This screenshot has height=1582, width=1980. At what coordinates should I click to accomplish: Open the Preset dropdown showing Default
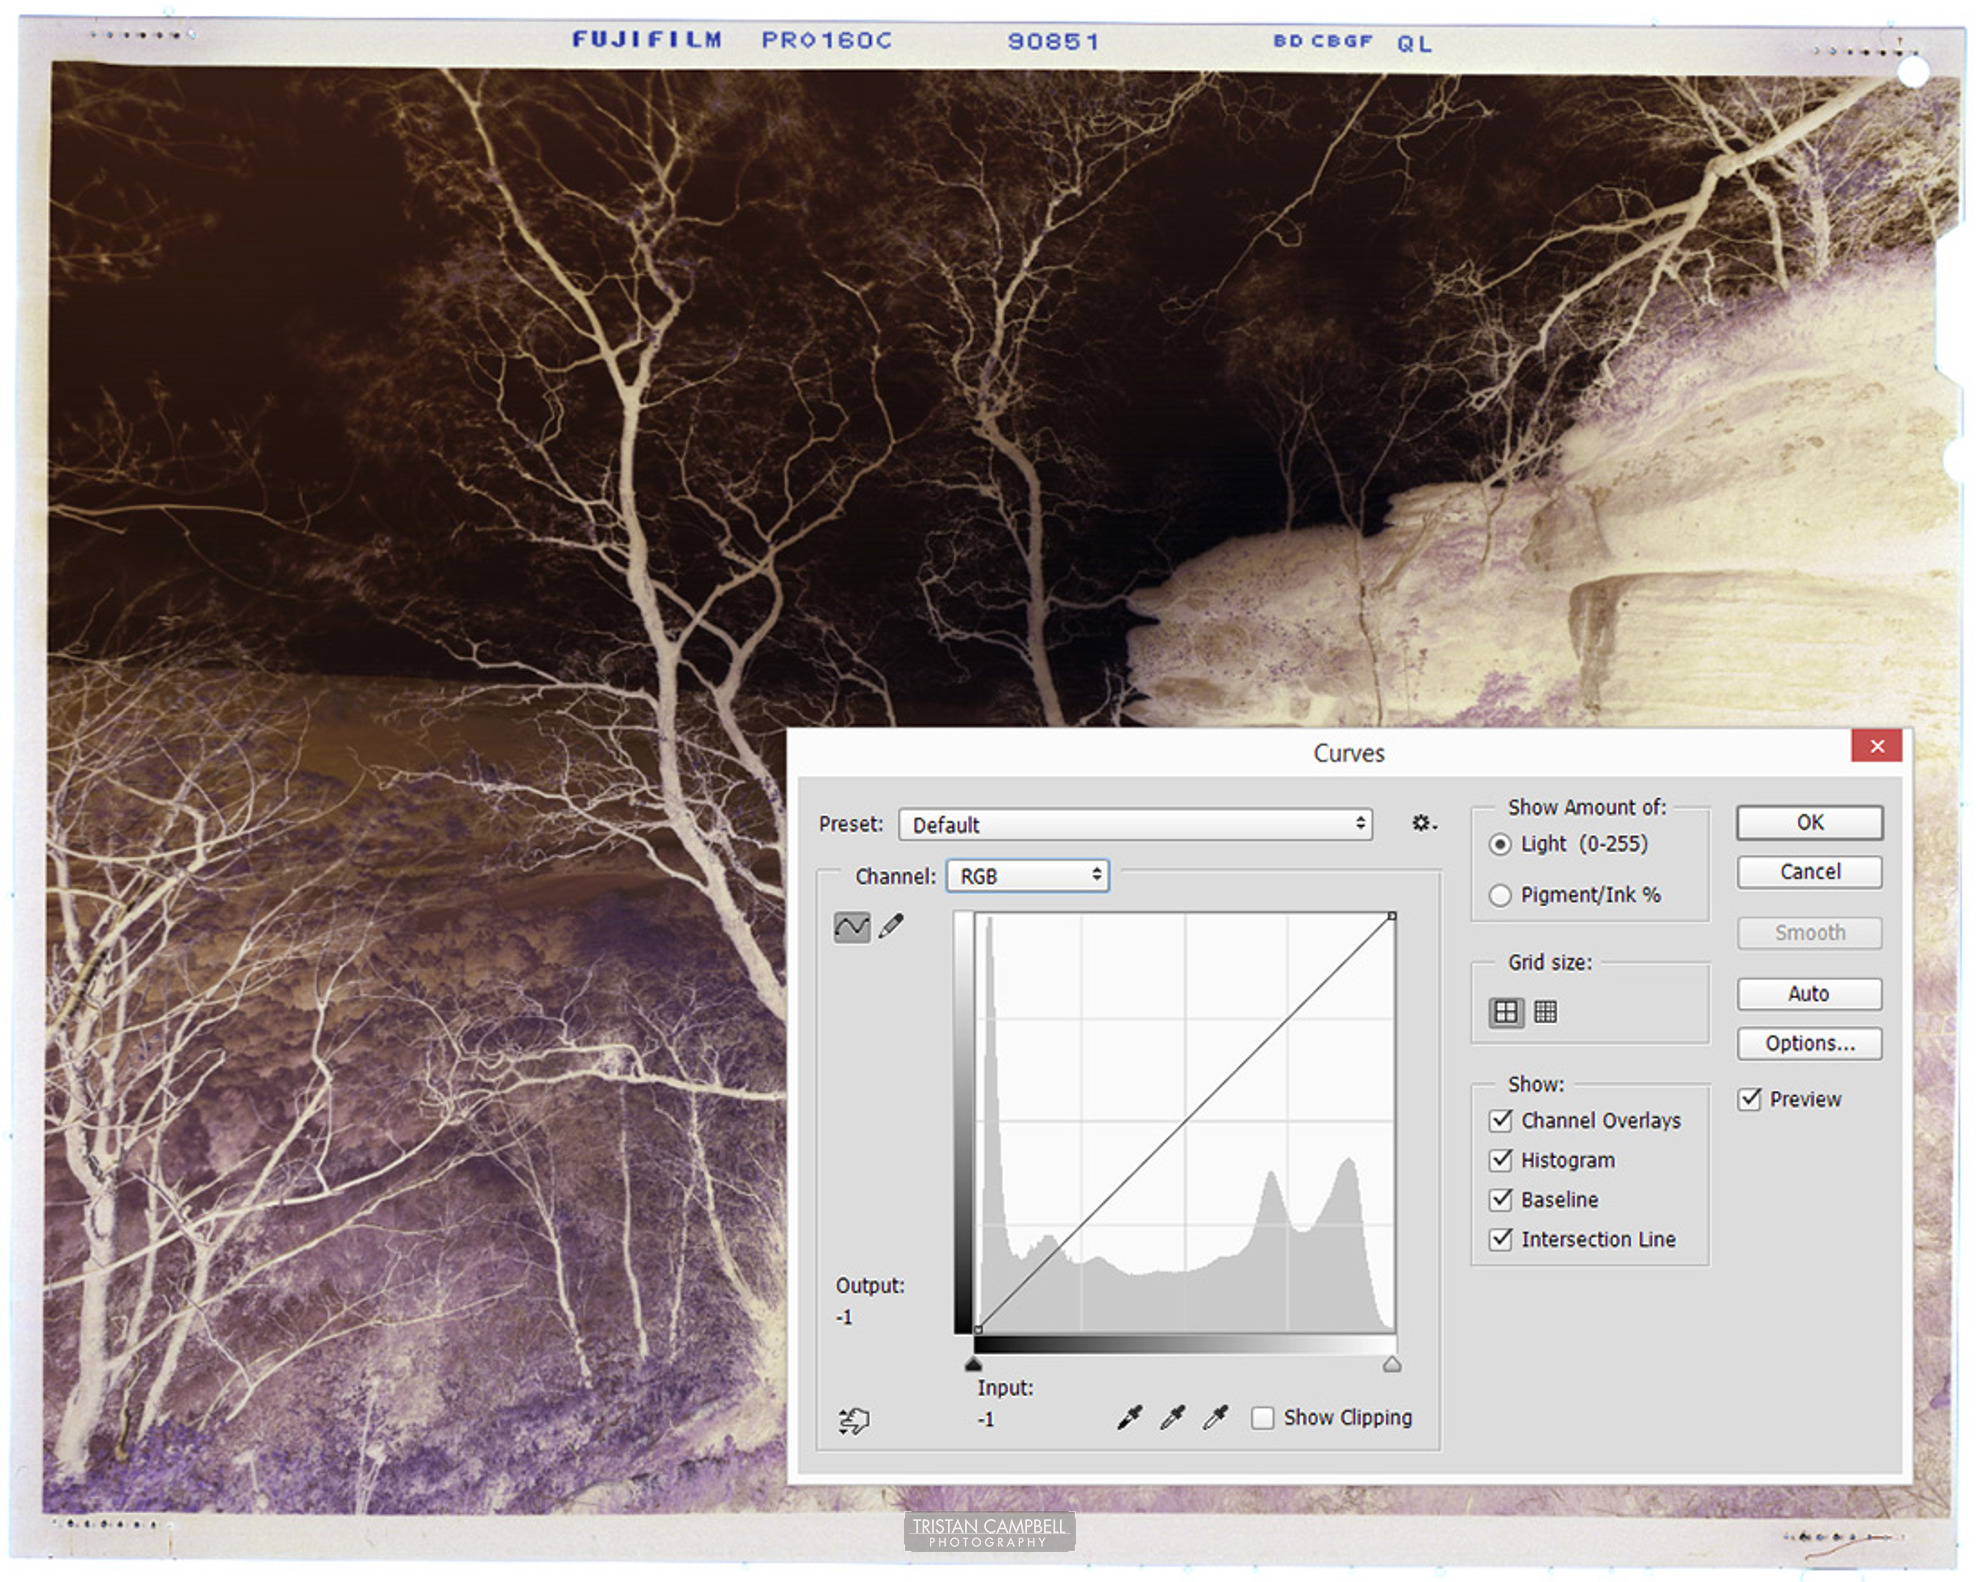click(x=1135, y=825)
